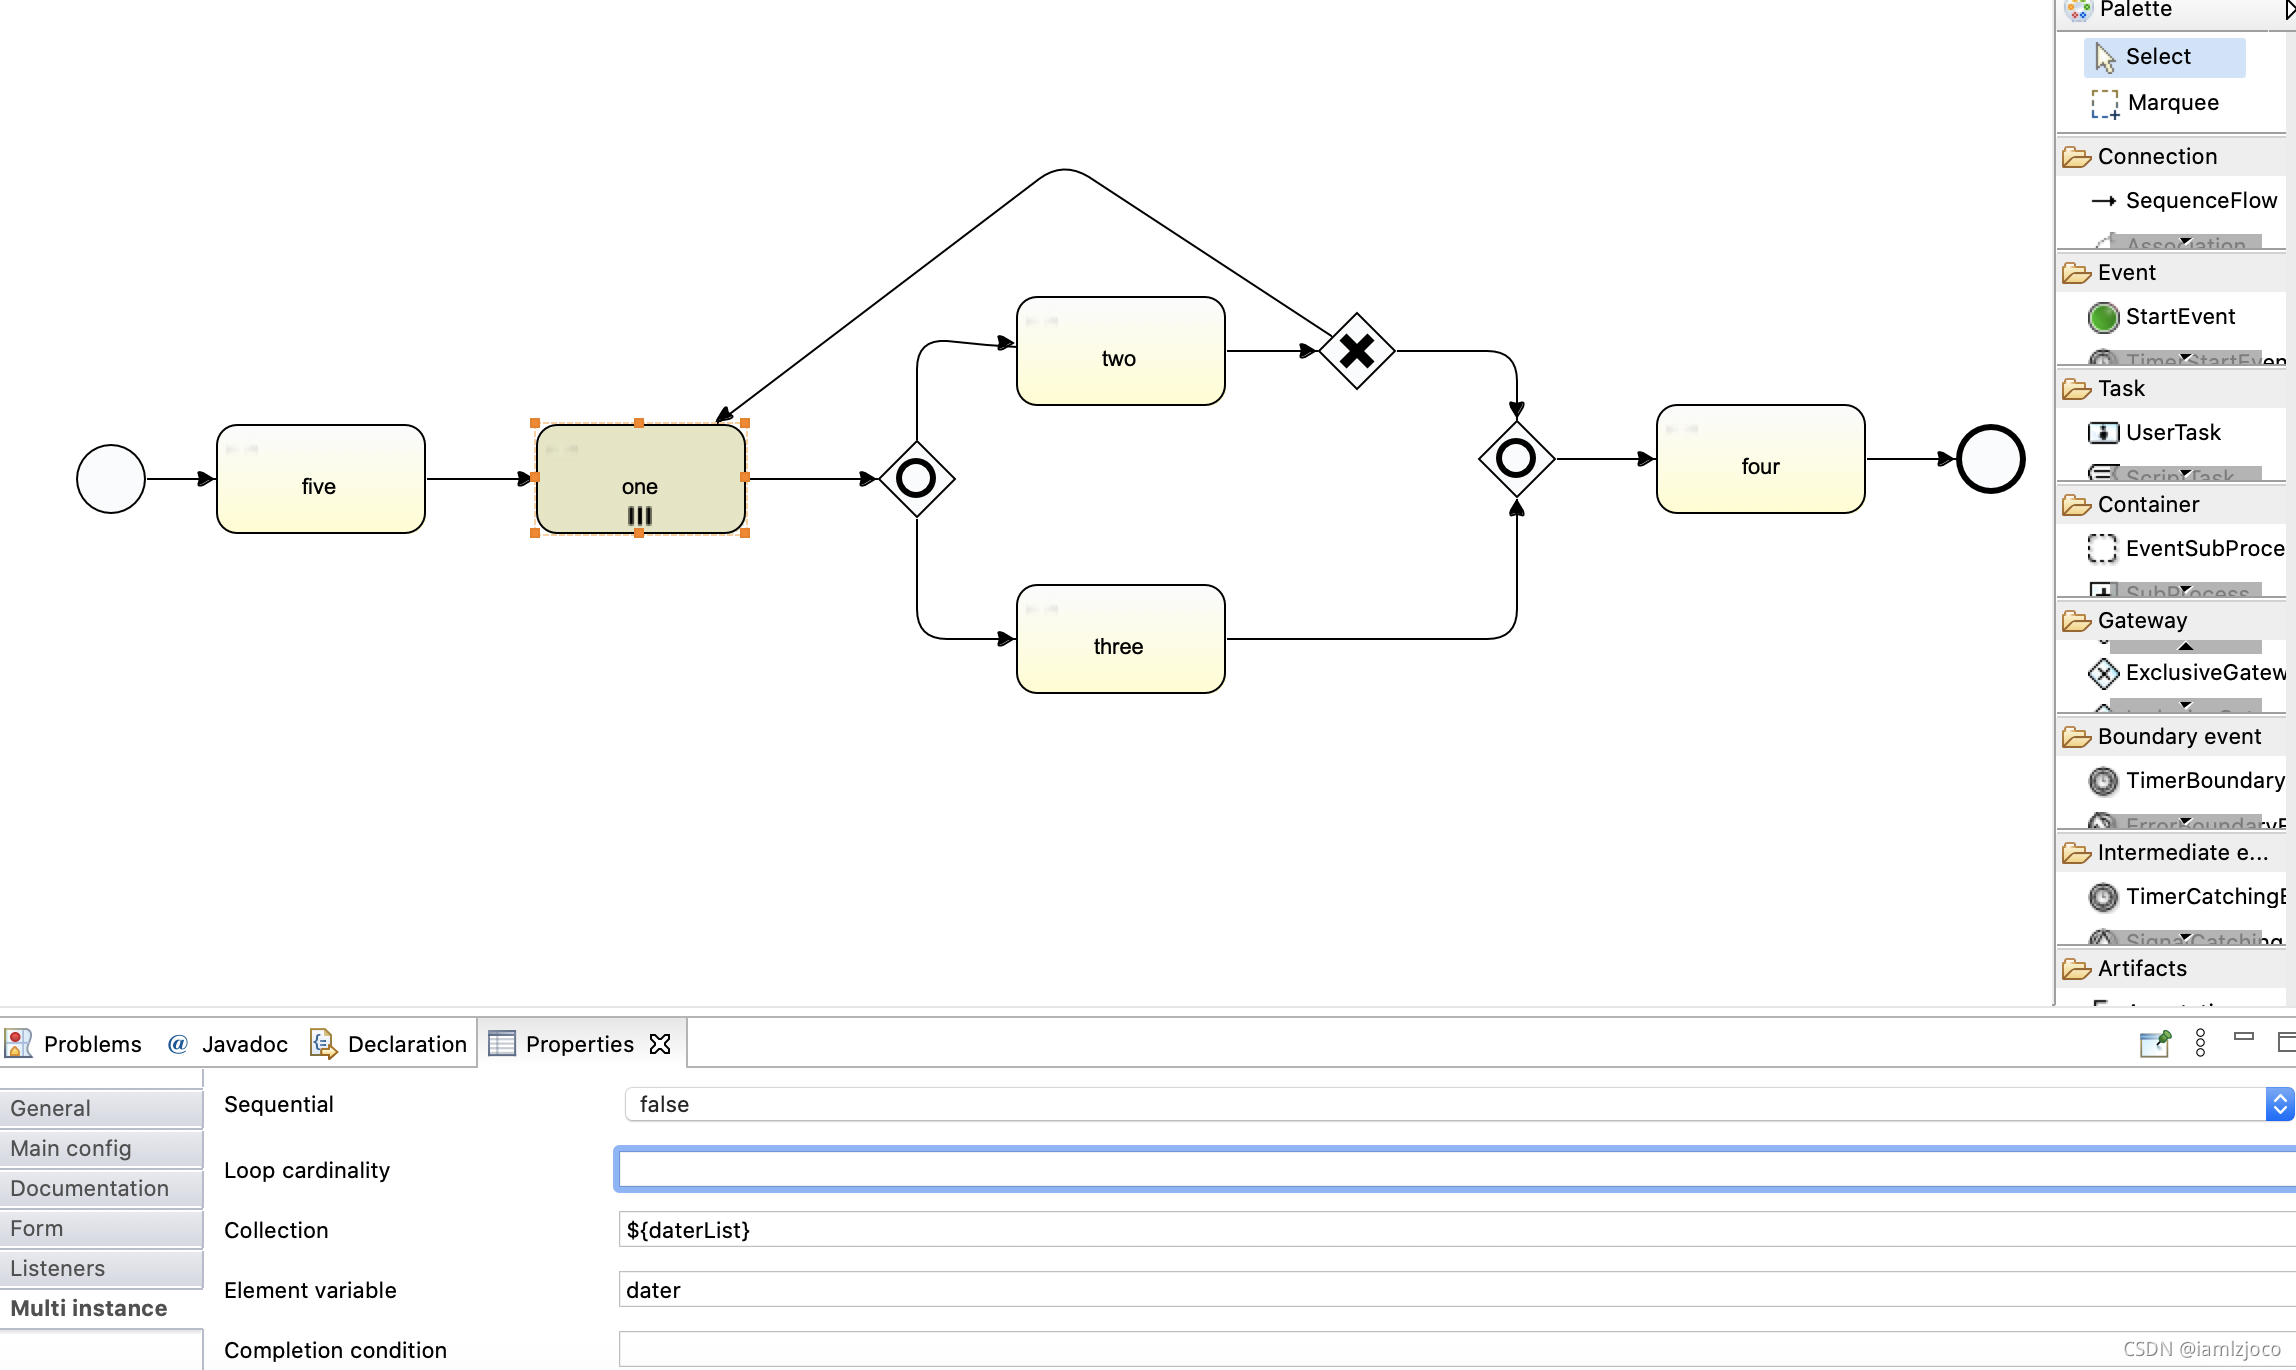Click the Loop cardinality input field
The image size is (2296, 1370).
(1450, 1169)
